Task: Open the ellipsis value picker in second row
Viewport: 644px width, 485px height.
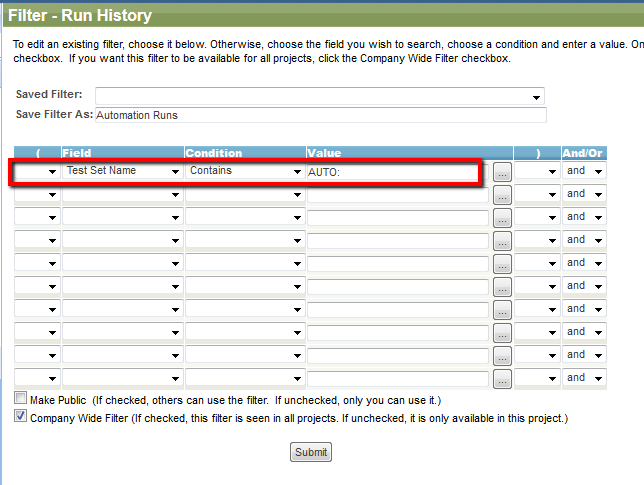Action: 502,195
